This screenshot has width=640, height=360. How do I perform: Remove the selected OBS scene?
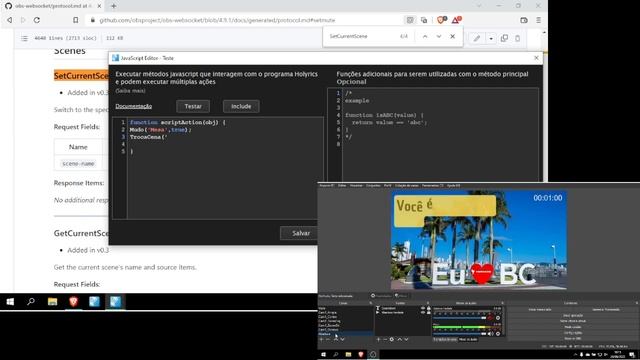point(328,340)
